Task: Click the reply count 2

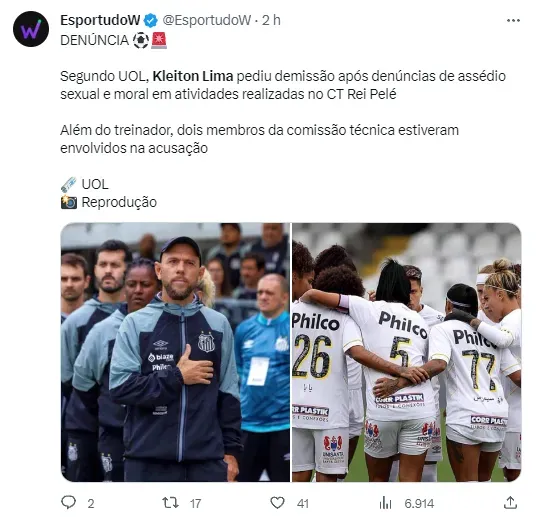Action: pyautogui.click(x=91, y=504)
